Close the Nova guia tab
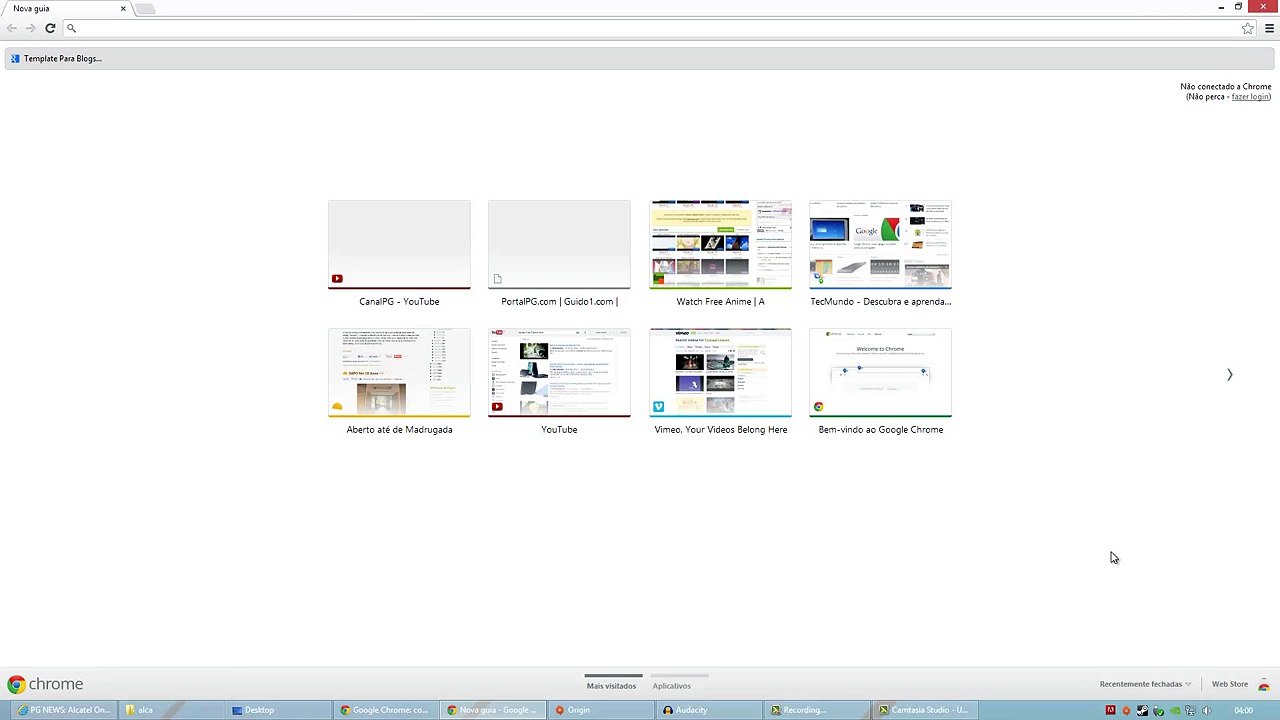Screen dimensions: 1280x720 tap(123, 8)
